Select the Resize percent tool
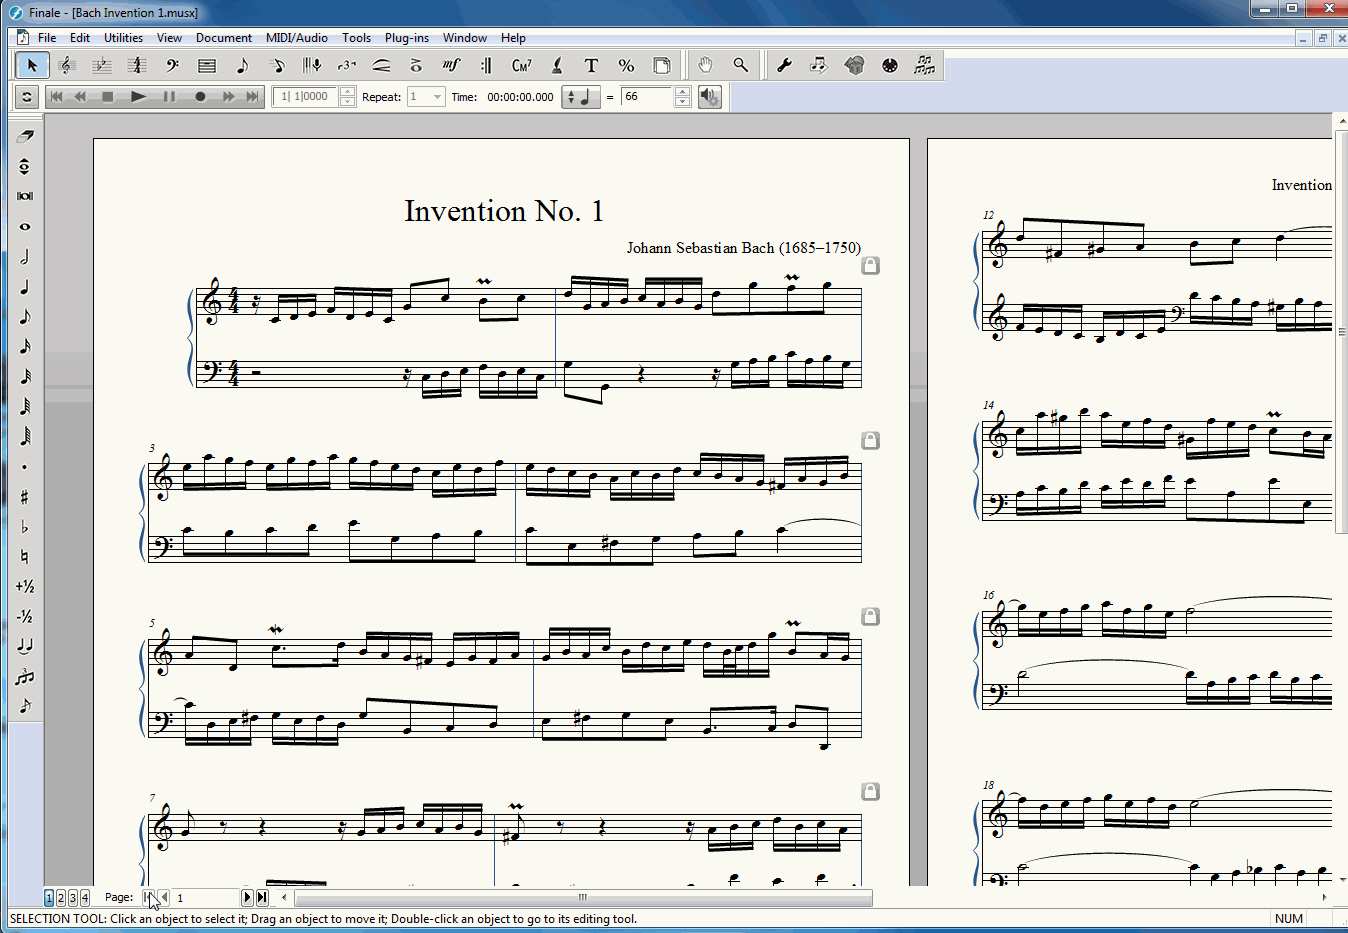The width and height of the screenshot is (1348, 933). pyautogui.click(x=626, y=66)
